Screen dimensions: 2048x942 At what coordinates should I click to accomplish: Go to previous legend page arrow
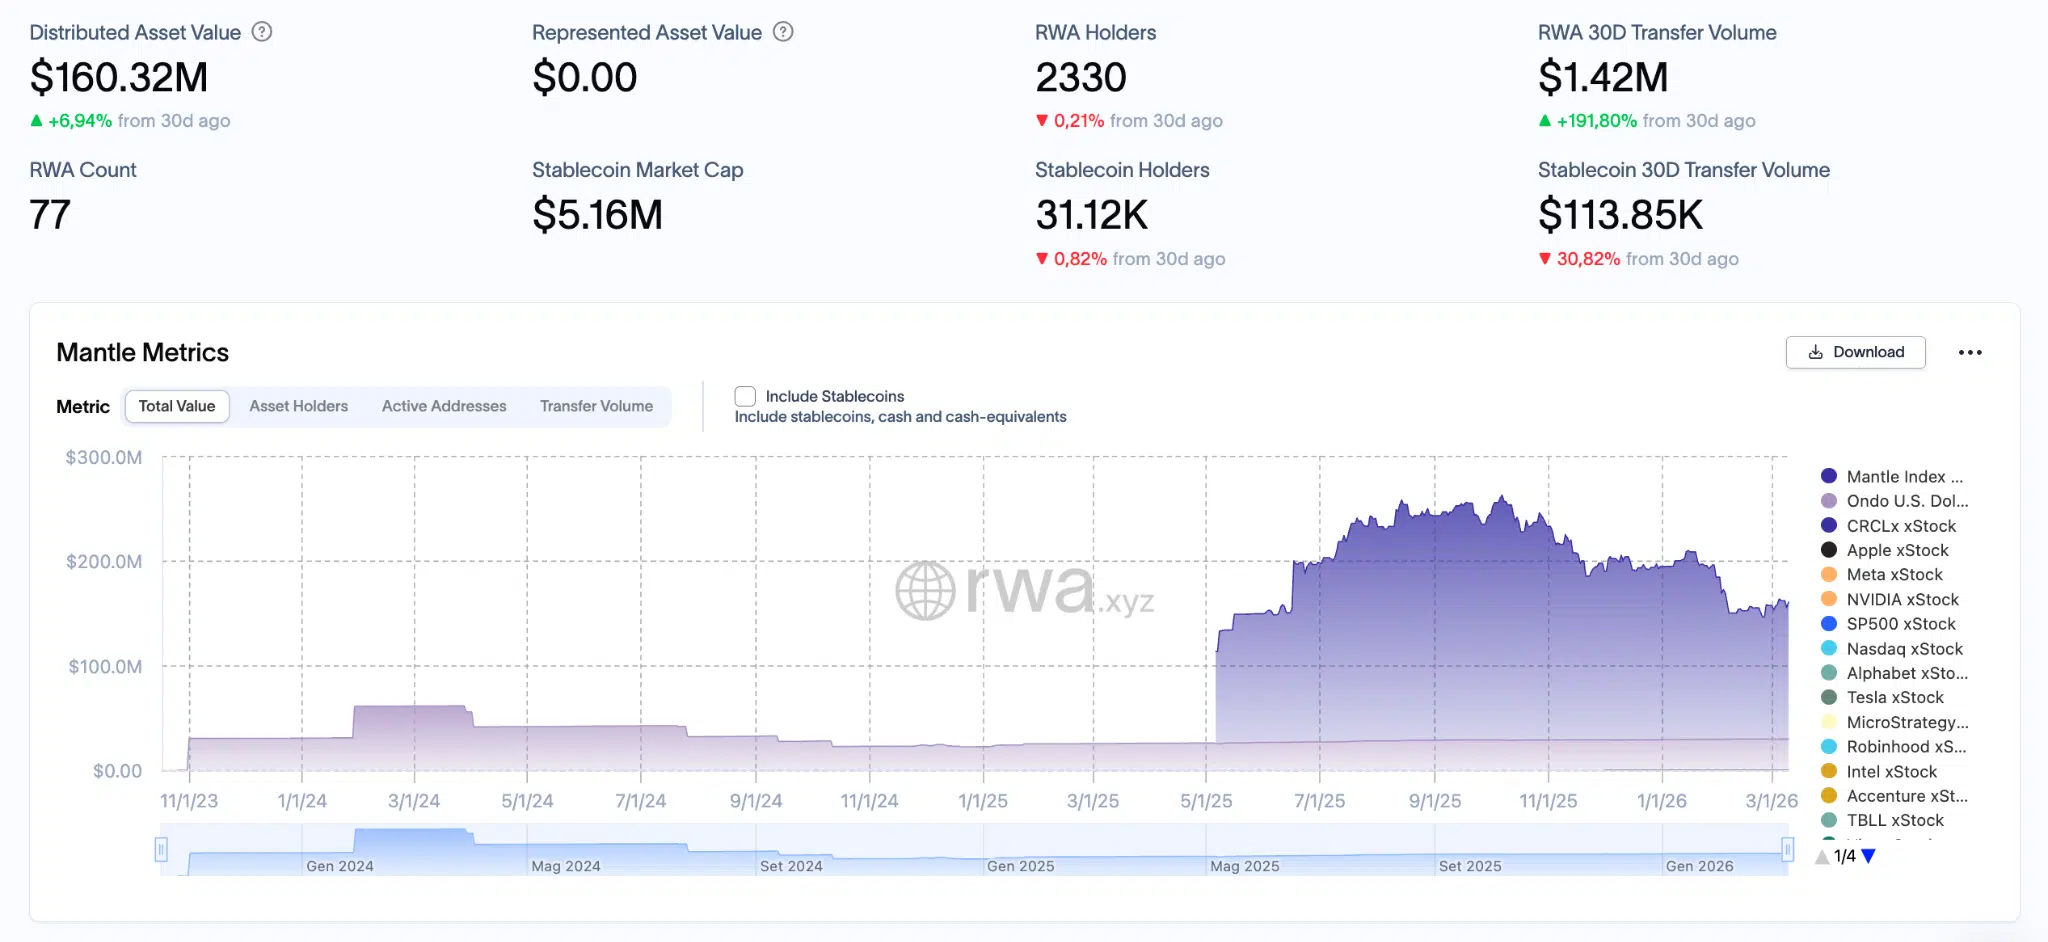click(x=1822, y=856)
